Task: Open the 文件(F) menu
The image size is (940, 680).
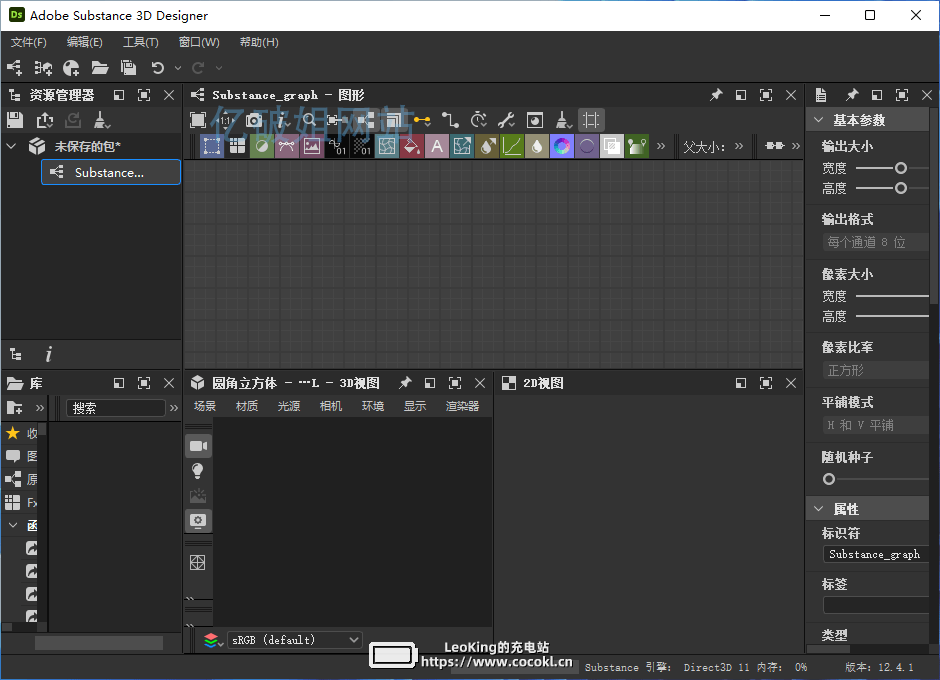Action: (x=28, y=42)
